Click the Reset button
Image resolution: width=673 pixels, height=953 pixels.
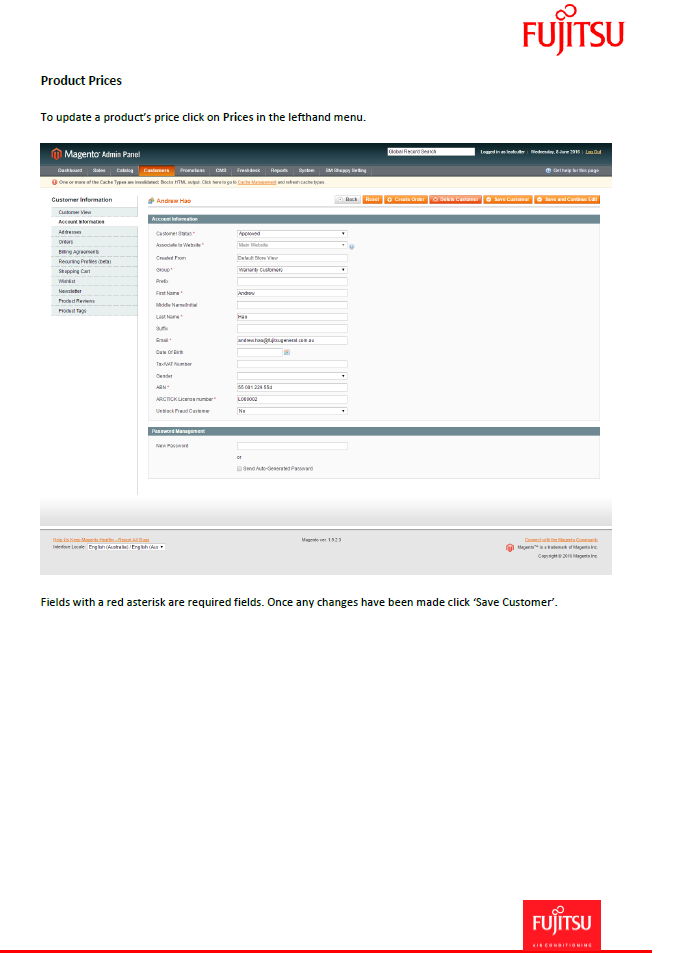(373, 199)
